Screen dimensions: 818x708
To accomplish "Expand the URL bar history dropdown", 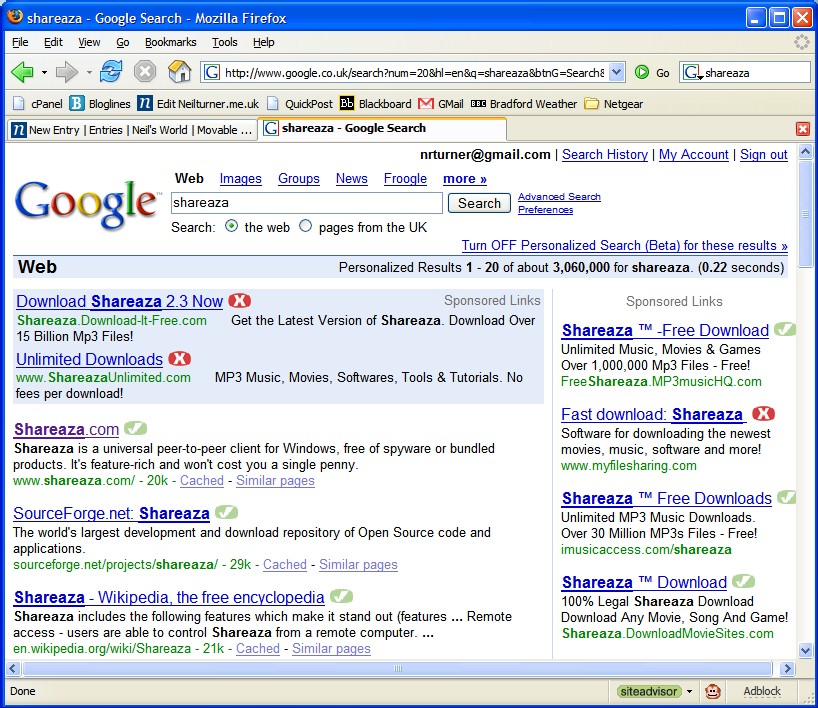I will point(616,72).
